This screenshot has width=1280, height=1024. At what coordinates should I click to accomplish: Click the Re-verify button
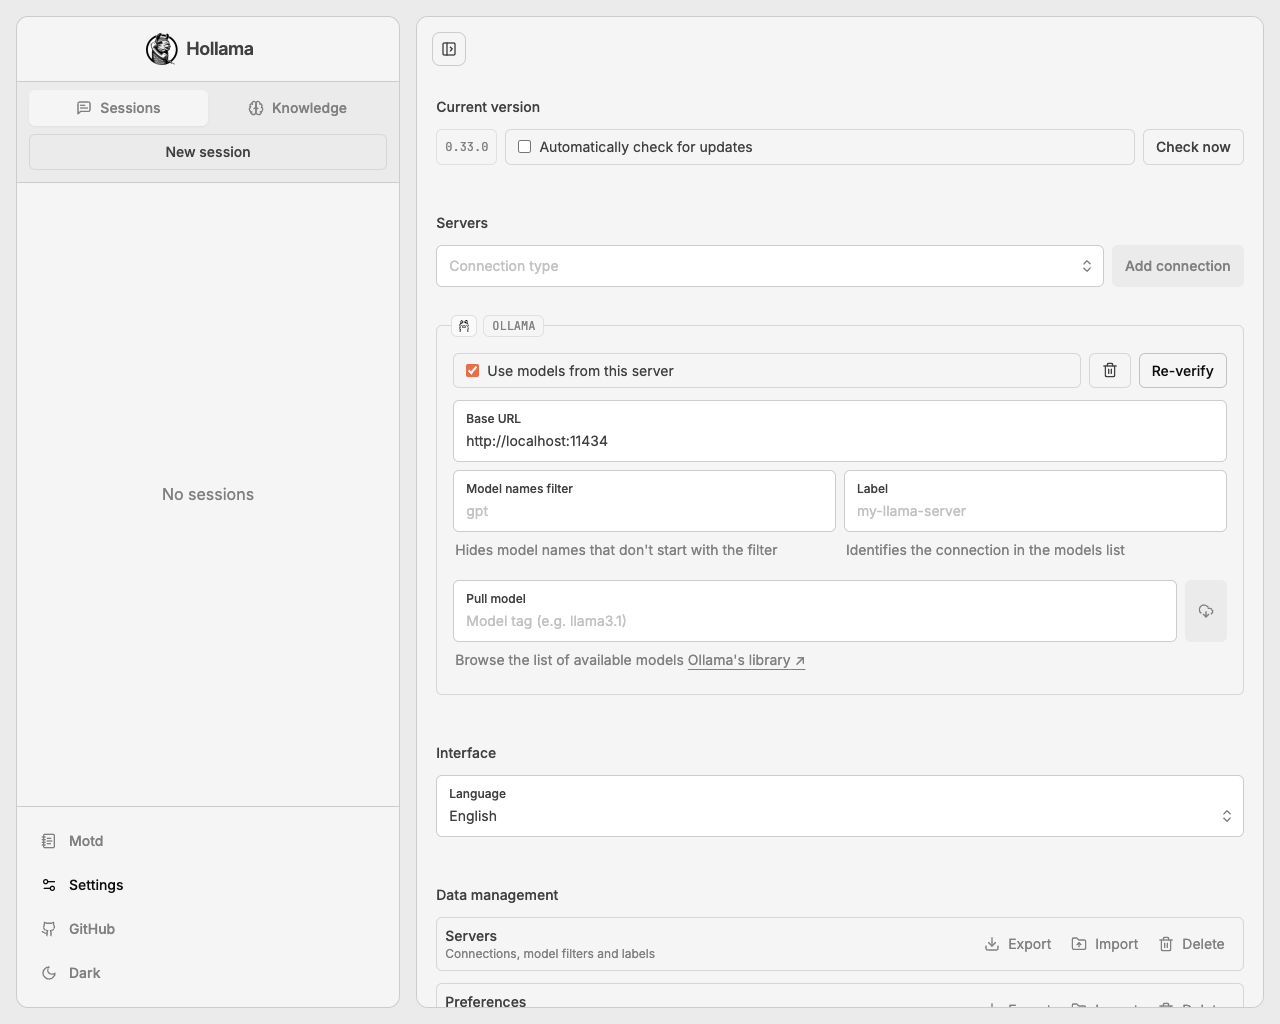[1182, 371]
